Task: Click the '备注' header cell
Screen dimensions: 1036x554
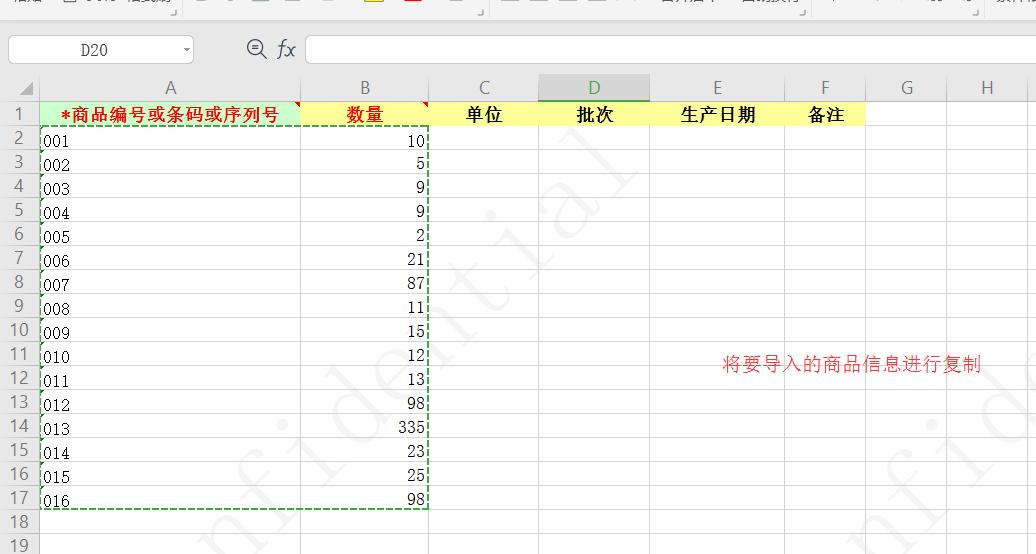Action: pos(825,114)
